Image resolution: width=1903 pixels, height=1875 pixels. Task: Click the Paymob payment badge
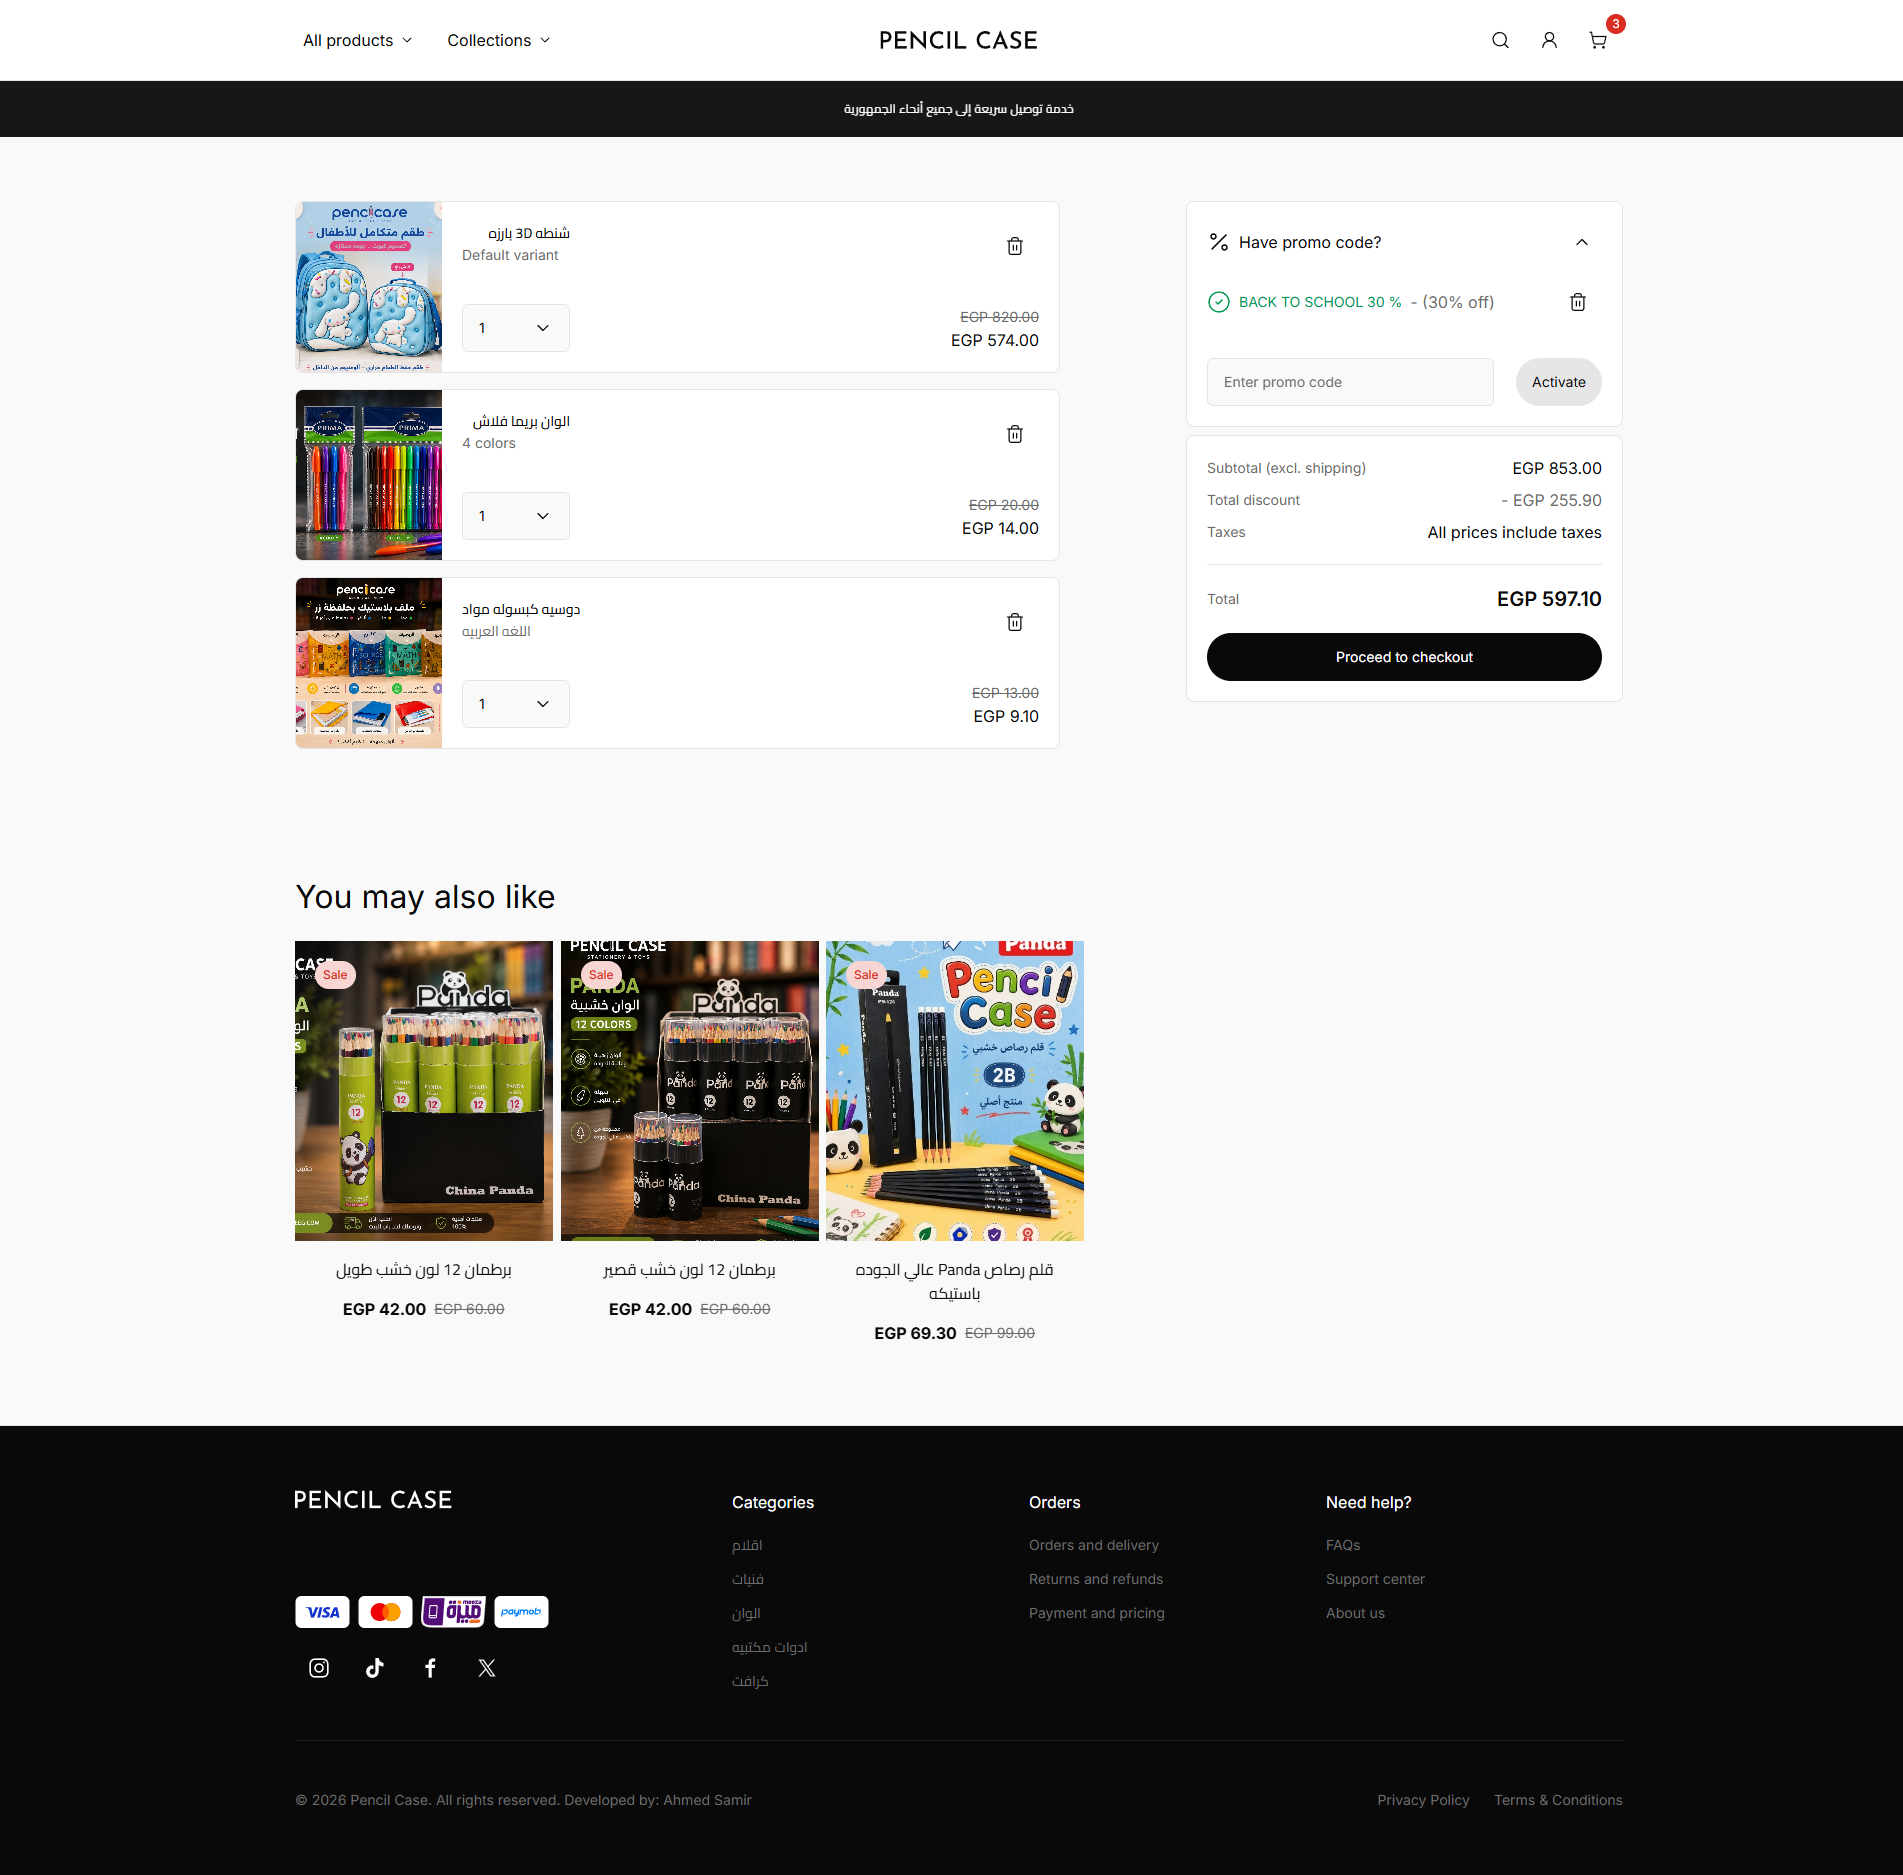521,1612
